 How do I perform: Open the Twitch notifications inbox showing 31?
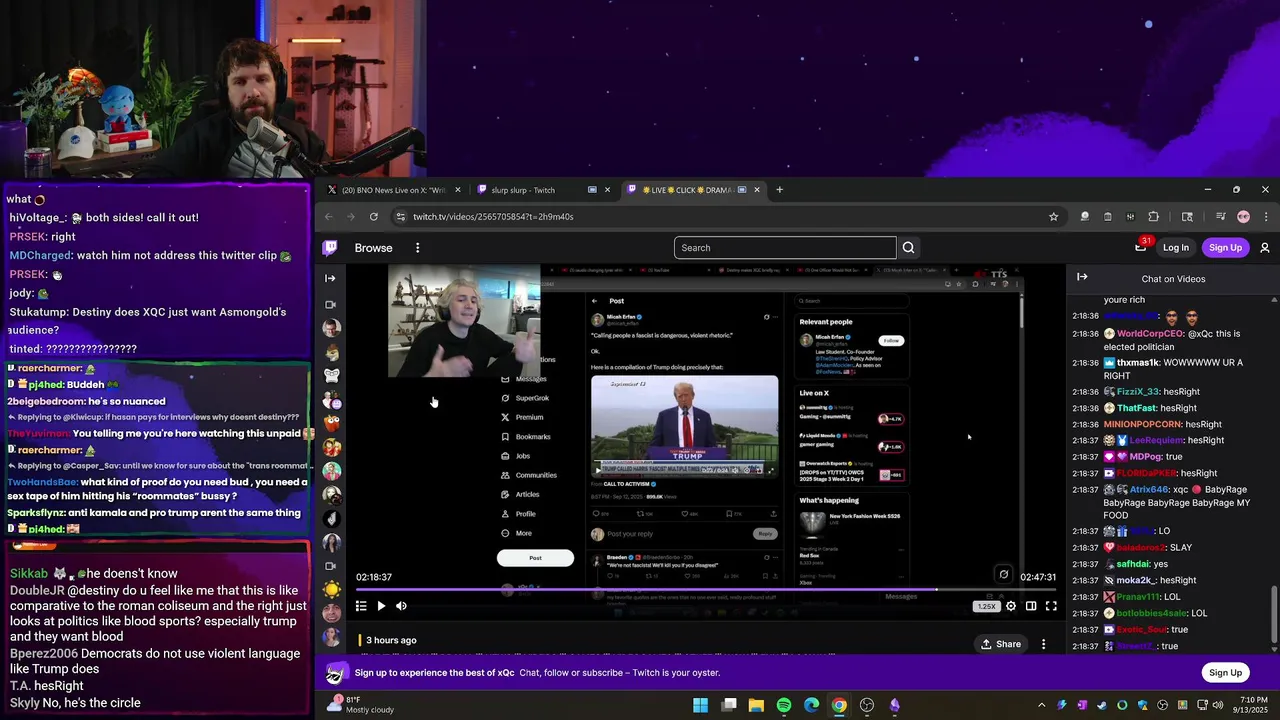(1141, 247)
